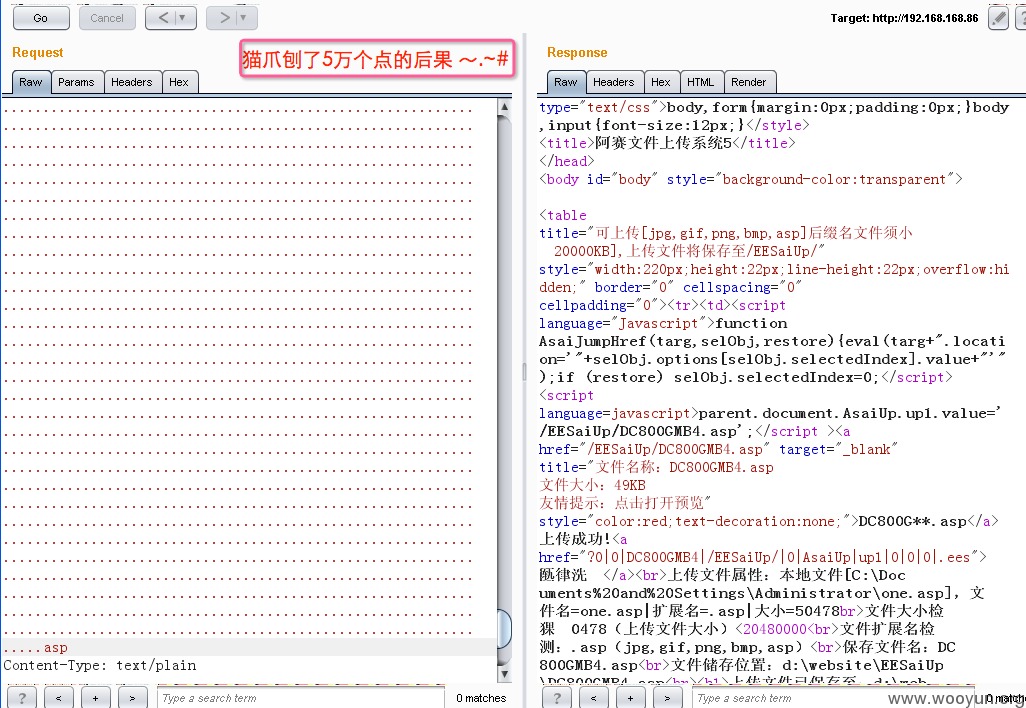The height and width of the screenshot is (708, 1026).
Task: Click the '文件大小: 49KB' response line
Action: point(592,485)
